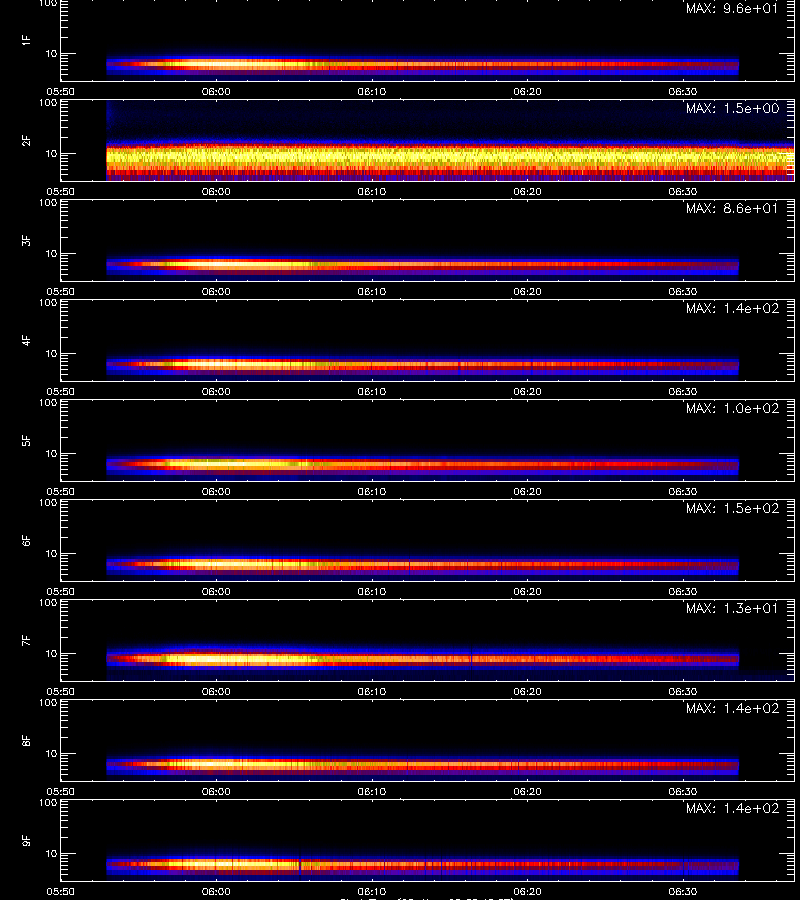Screen dimensions: 800x900
Task: Select the MAX: 1.5e+00 readout in panel 2F
Action: (732, 108)
